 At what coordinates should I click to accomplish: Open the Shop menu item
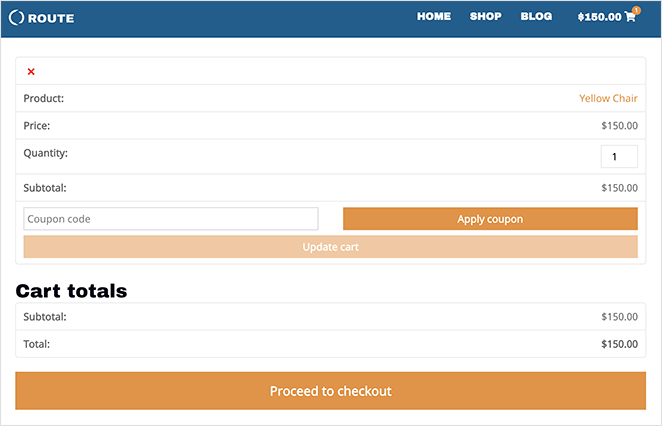point(486,16)
